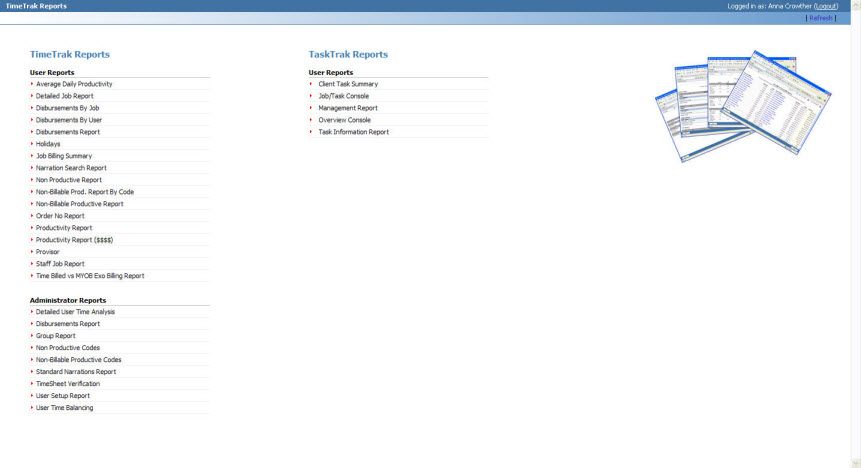Open the Holidays report
The height and width of the screenshot is (468, 861).
(48, 144)
